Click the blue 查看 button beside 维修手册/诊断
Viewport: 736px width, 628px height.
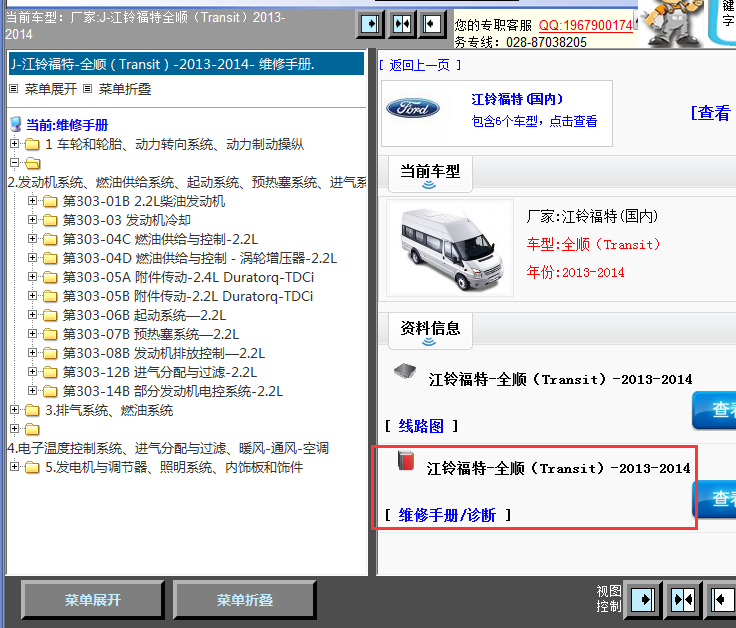[714, 498]
